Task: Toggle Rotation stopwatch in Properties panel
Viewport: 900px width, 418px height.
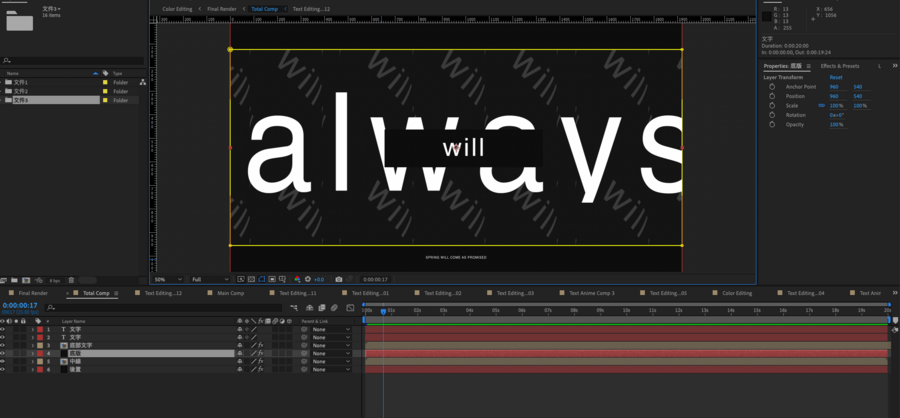Action: (772, 115)
